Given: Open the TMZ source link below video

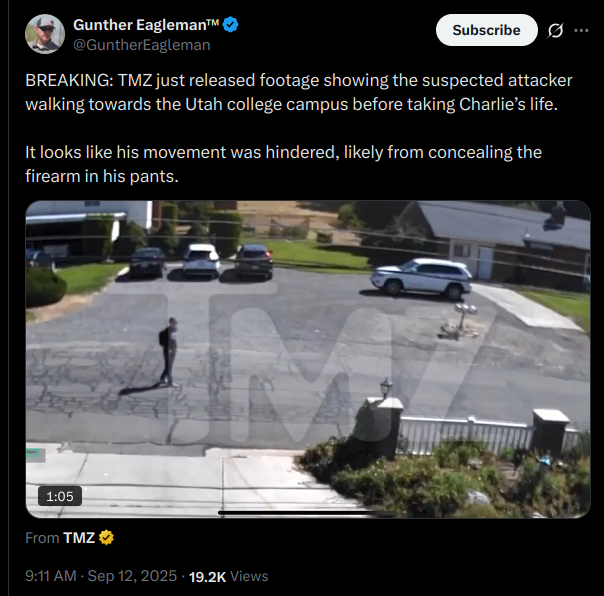Looking at the screenshot, I should tap(79, 537).
